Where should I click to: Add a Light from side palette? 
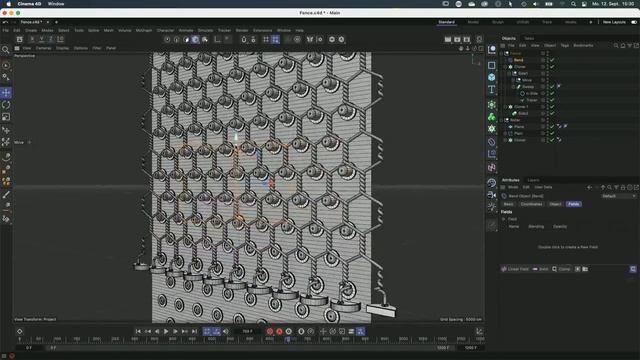pos(492,207)
